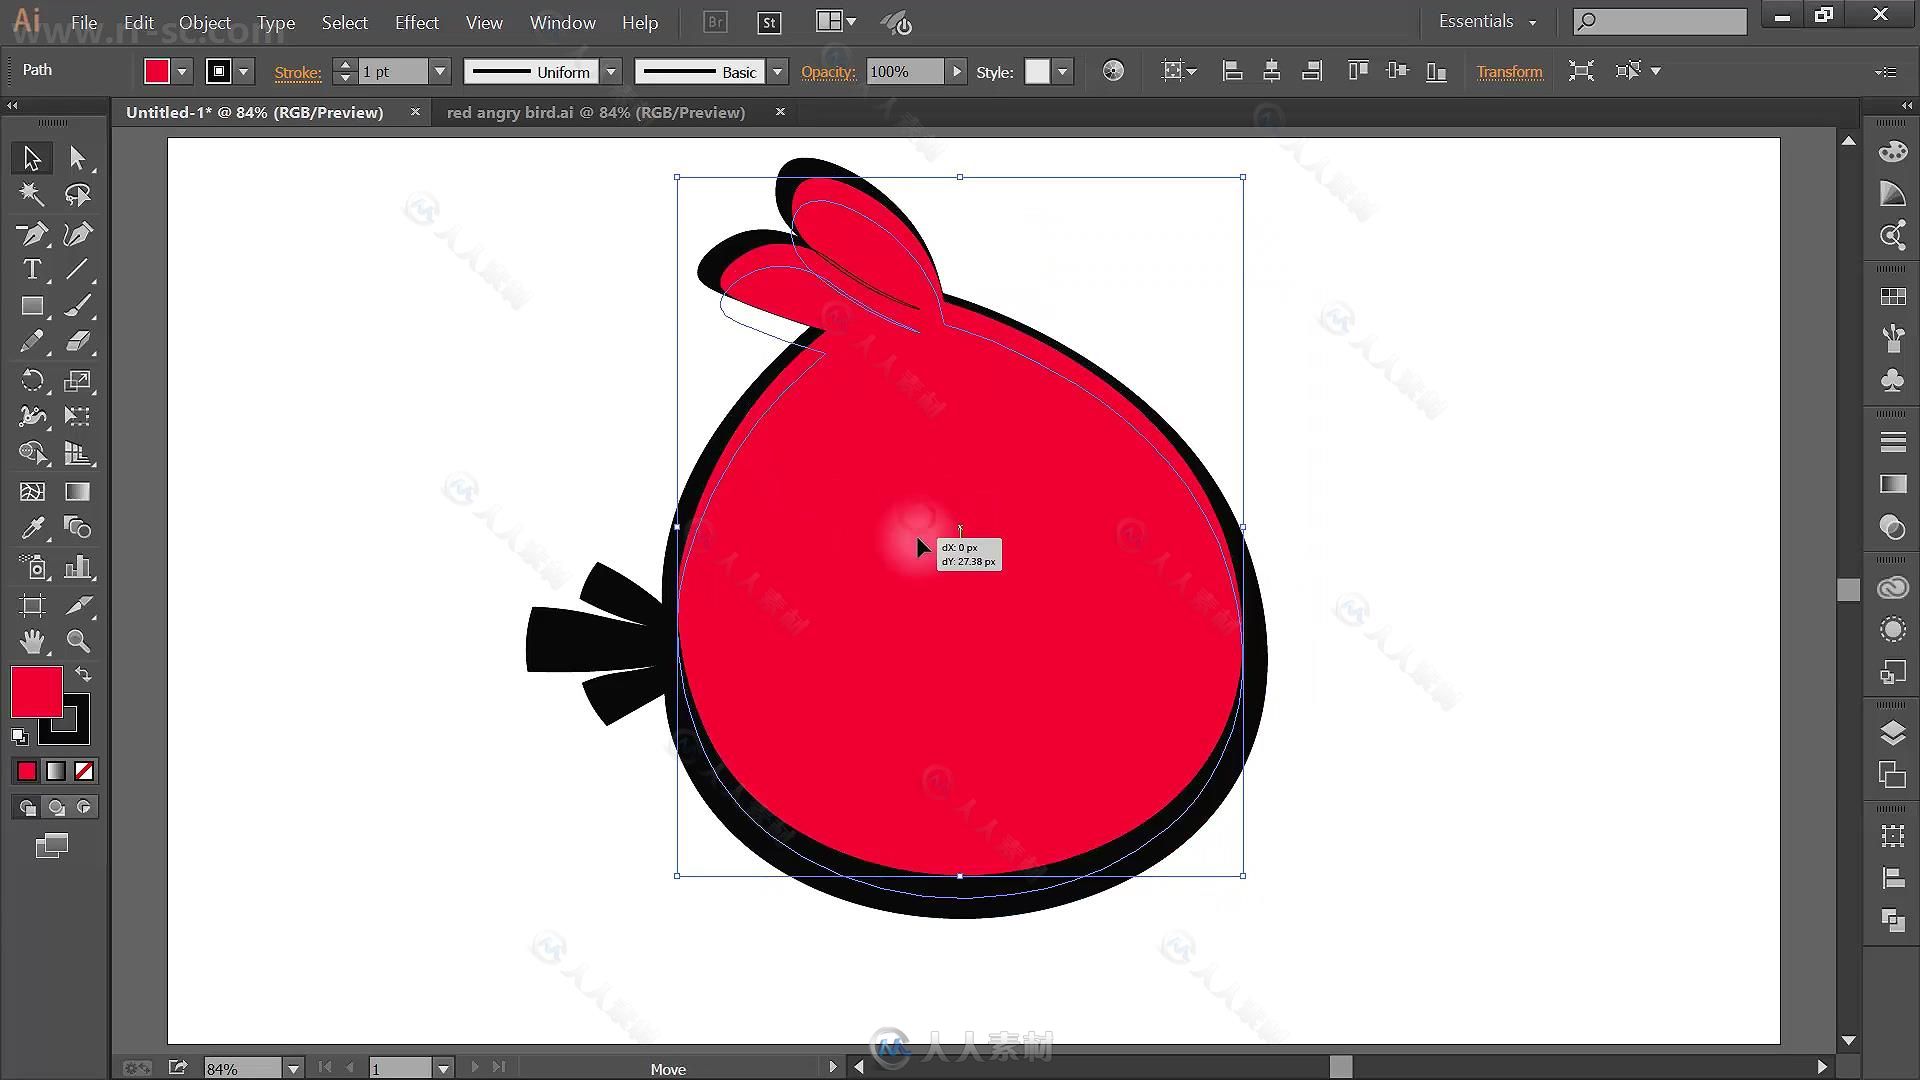This screenshot has height=1080, width=1920.
Task: Switch to Untitled-1 document tab
Action: 255,112
